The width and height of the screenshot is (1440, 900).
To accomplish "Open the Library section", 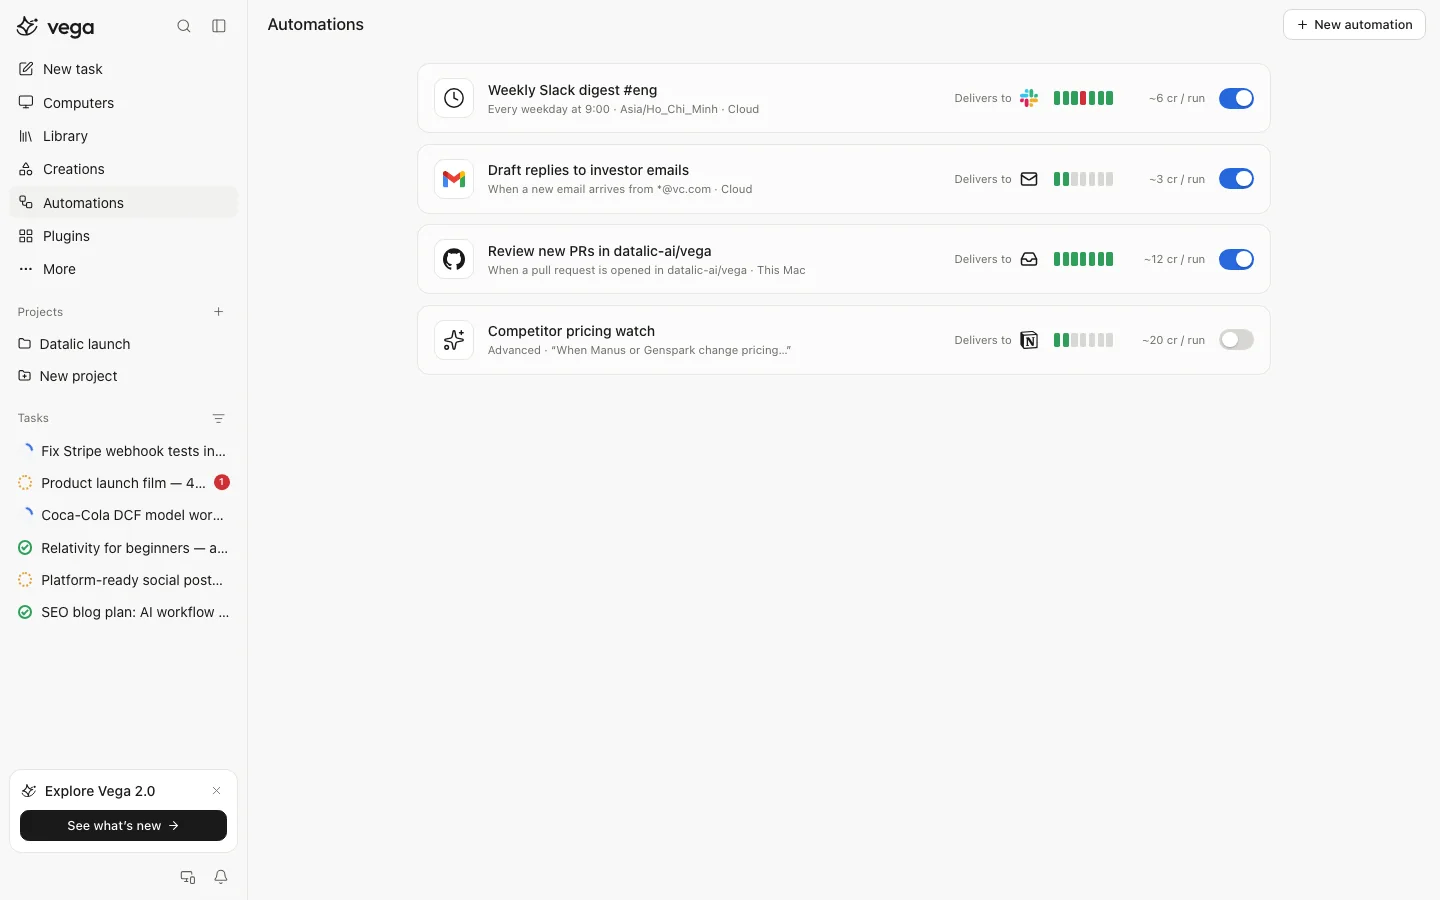I will [x=124, y=136].
